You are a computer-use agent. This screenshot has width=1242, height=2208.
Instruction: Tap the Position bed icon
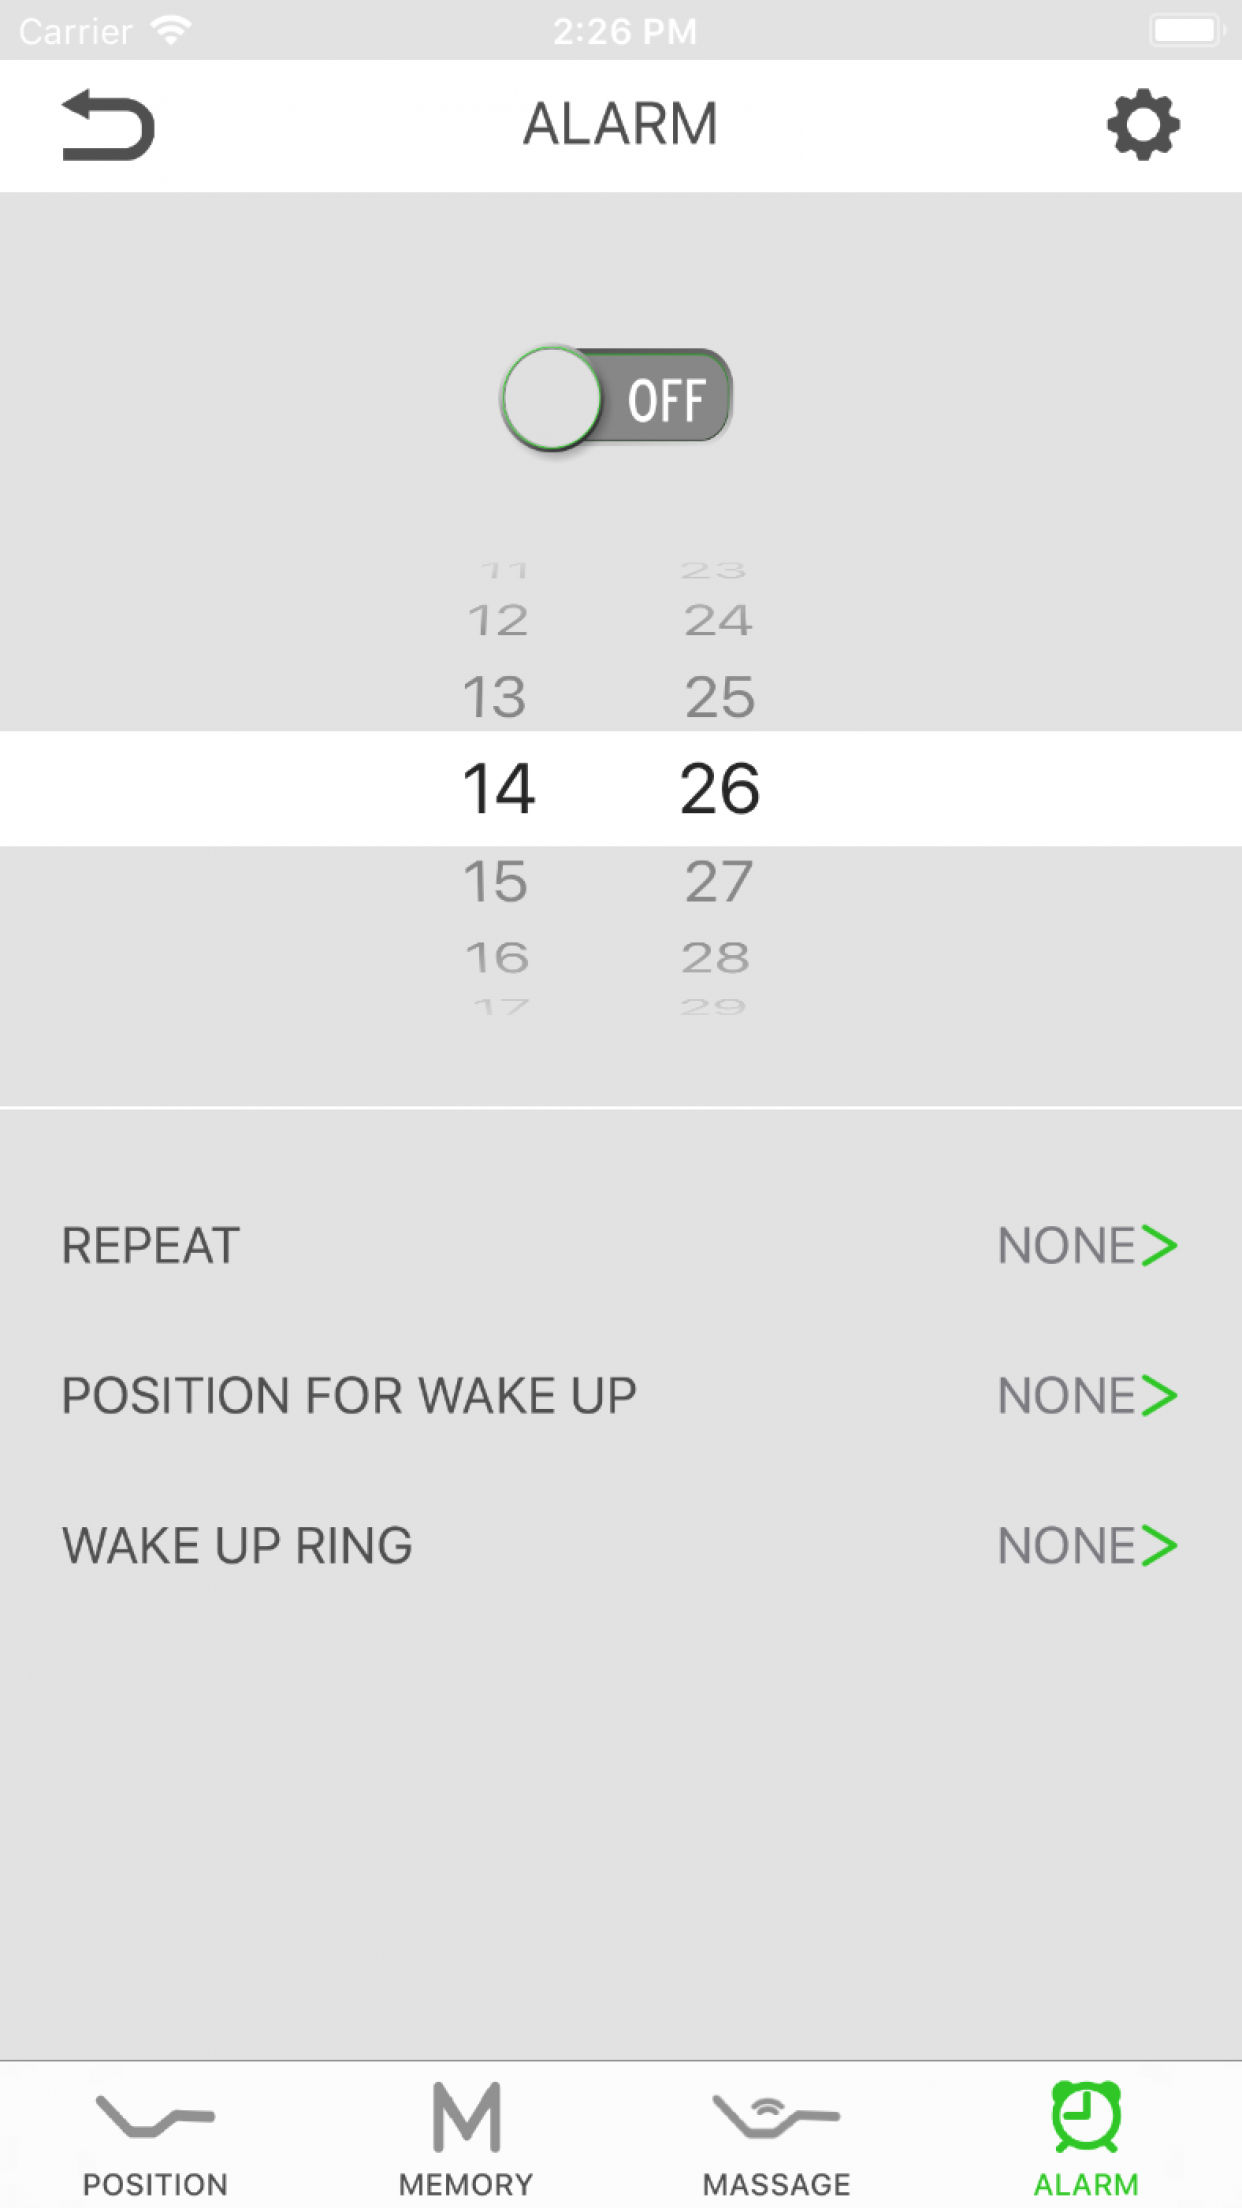click(x=155, y=2117)
